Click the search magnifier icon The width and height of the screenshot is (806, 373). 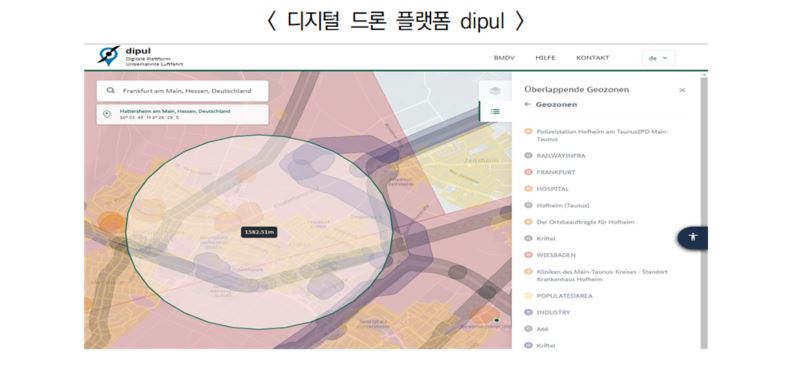(111, 90)
